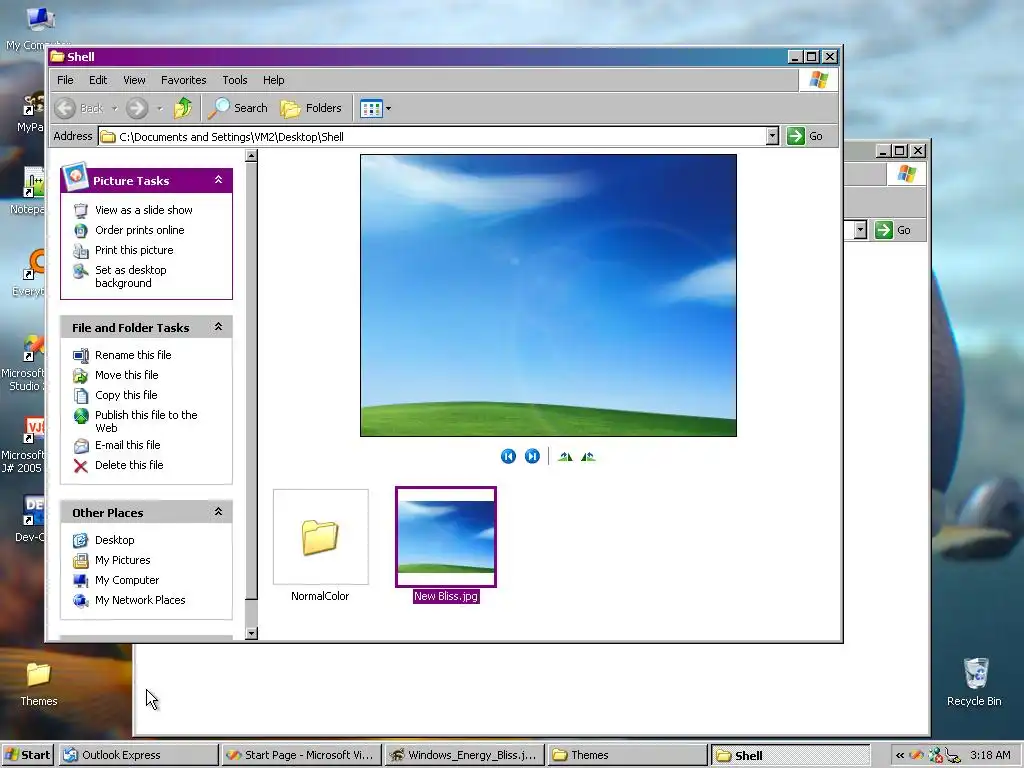Click the Shell title bar folder icon
Viewport: 1024px width, 768px height.
[x=57, y=57]
